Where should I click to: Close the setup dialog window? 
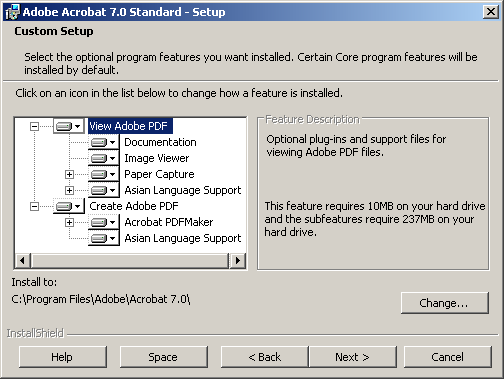(491, 12)
